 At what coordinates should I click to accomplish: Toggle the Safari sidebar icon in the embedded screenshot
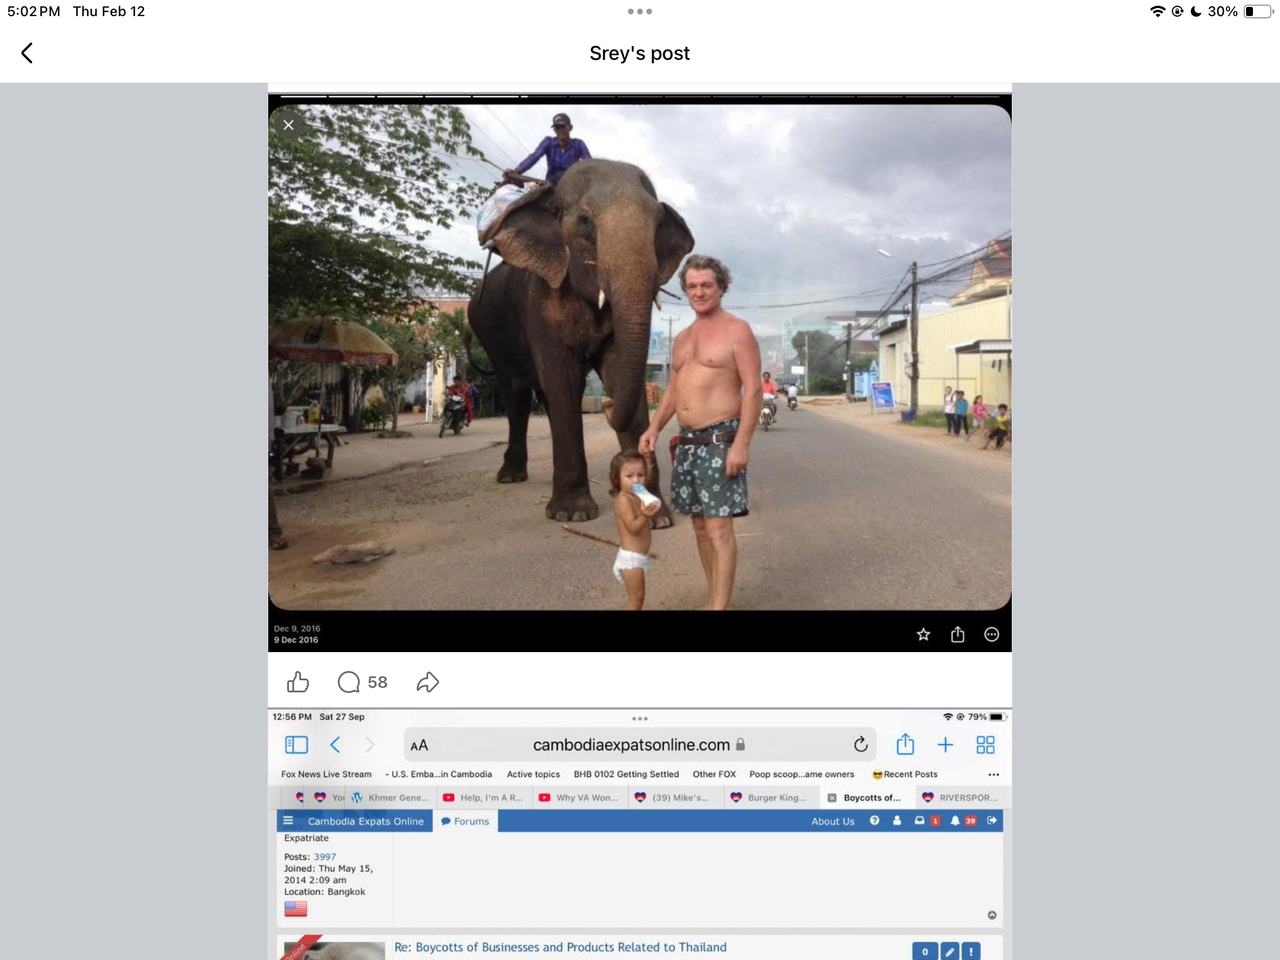tap(296, 745)
